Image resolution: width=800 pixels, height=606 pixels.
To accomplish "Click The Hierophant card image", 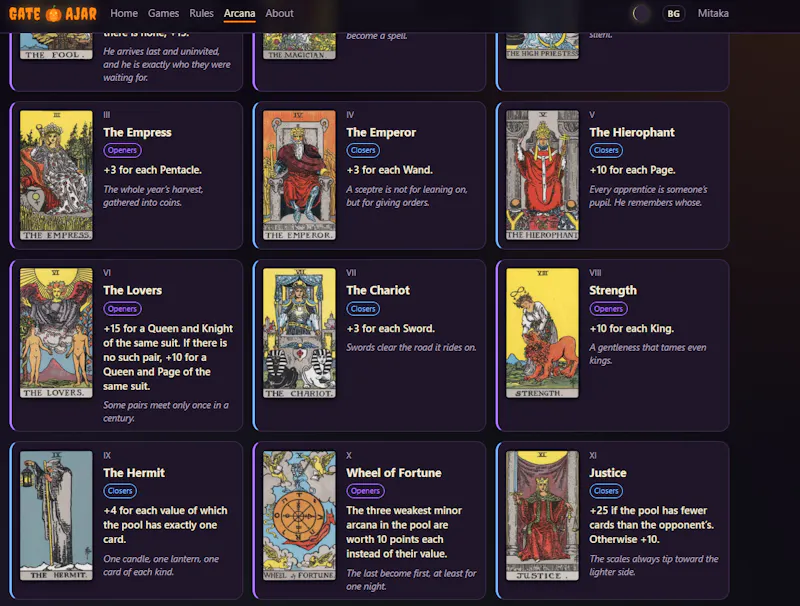I will (x=542, y=175).
